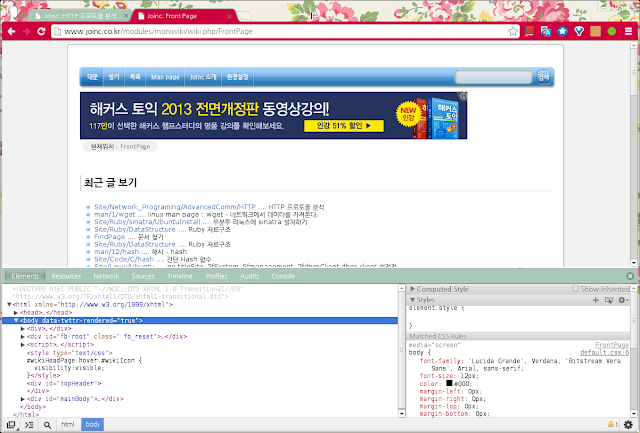The height and width of the screenshot is (433, 640).
Task: Select the Elements panel tab
Action: 25,276
